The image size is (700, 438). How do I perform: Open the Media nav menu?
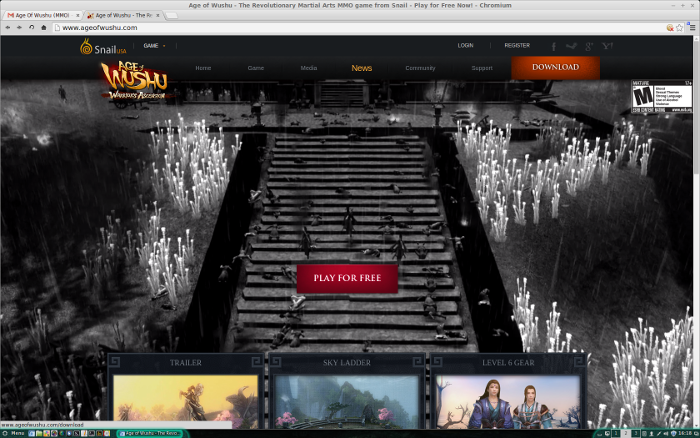pos(308,68)
